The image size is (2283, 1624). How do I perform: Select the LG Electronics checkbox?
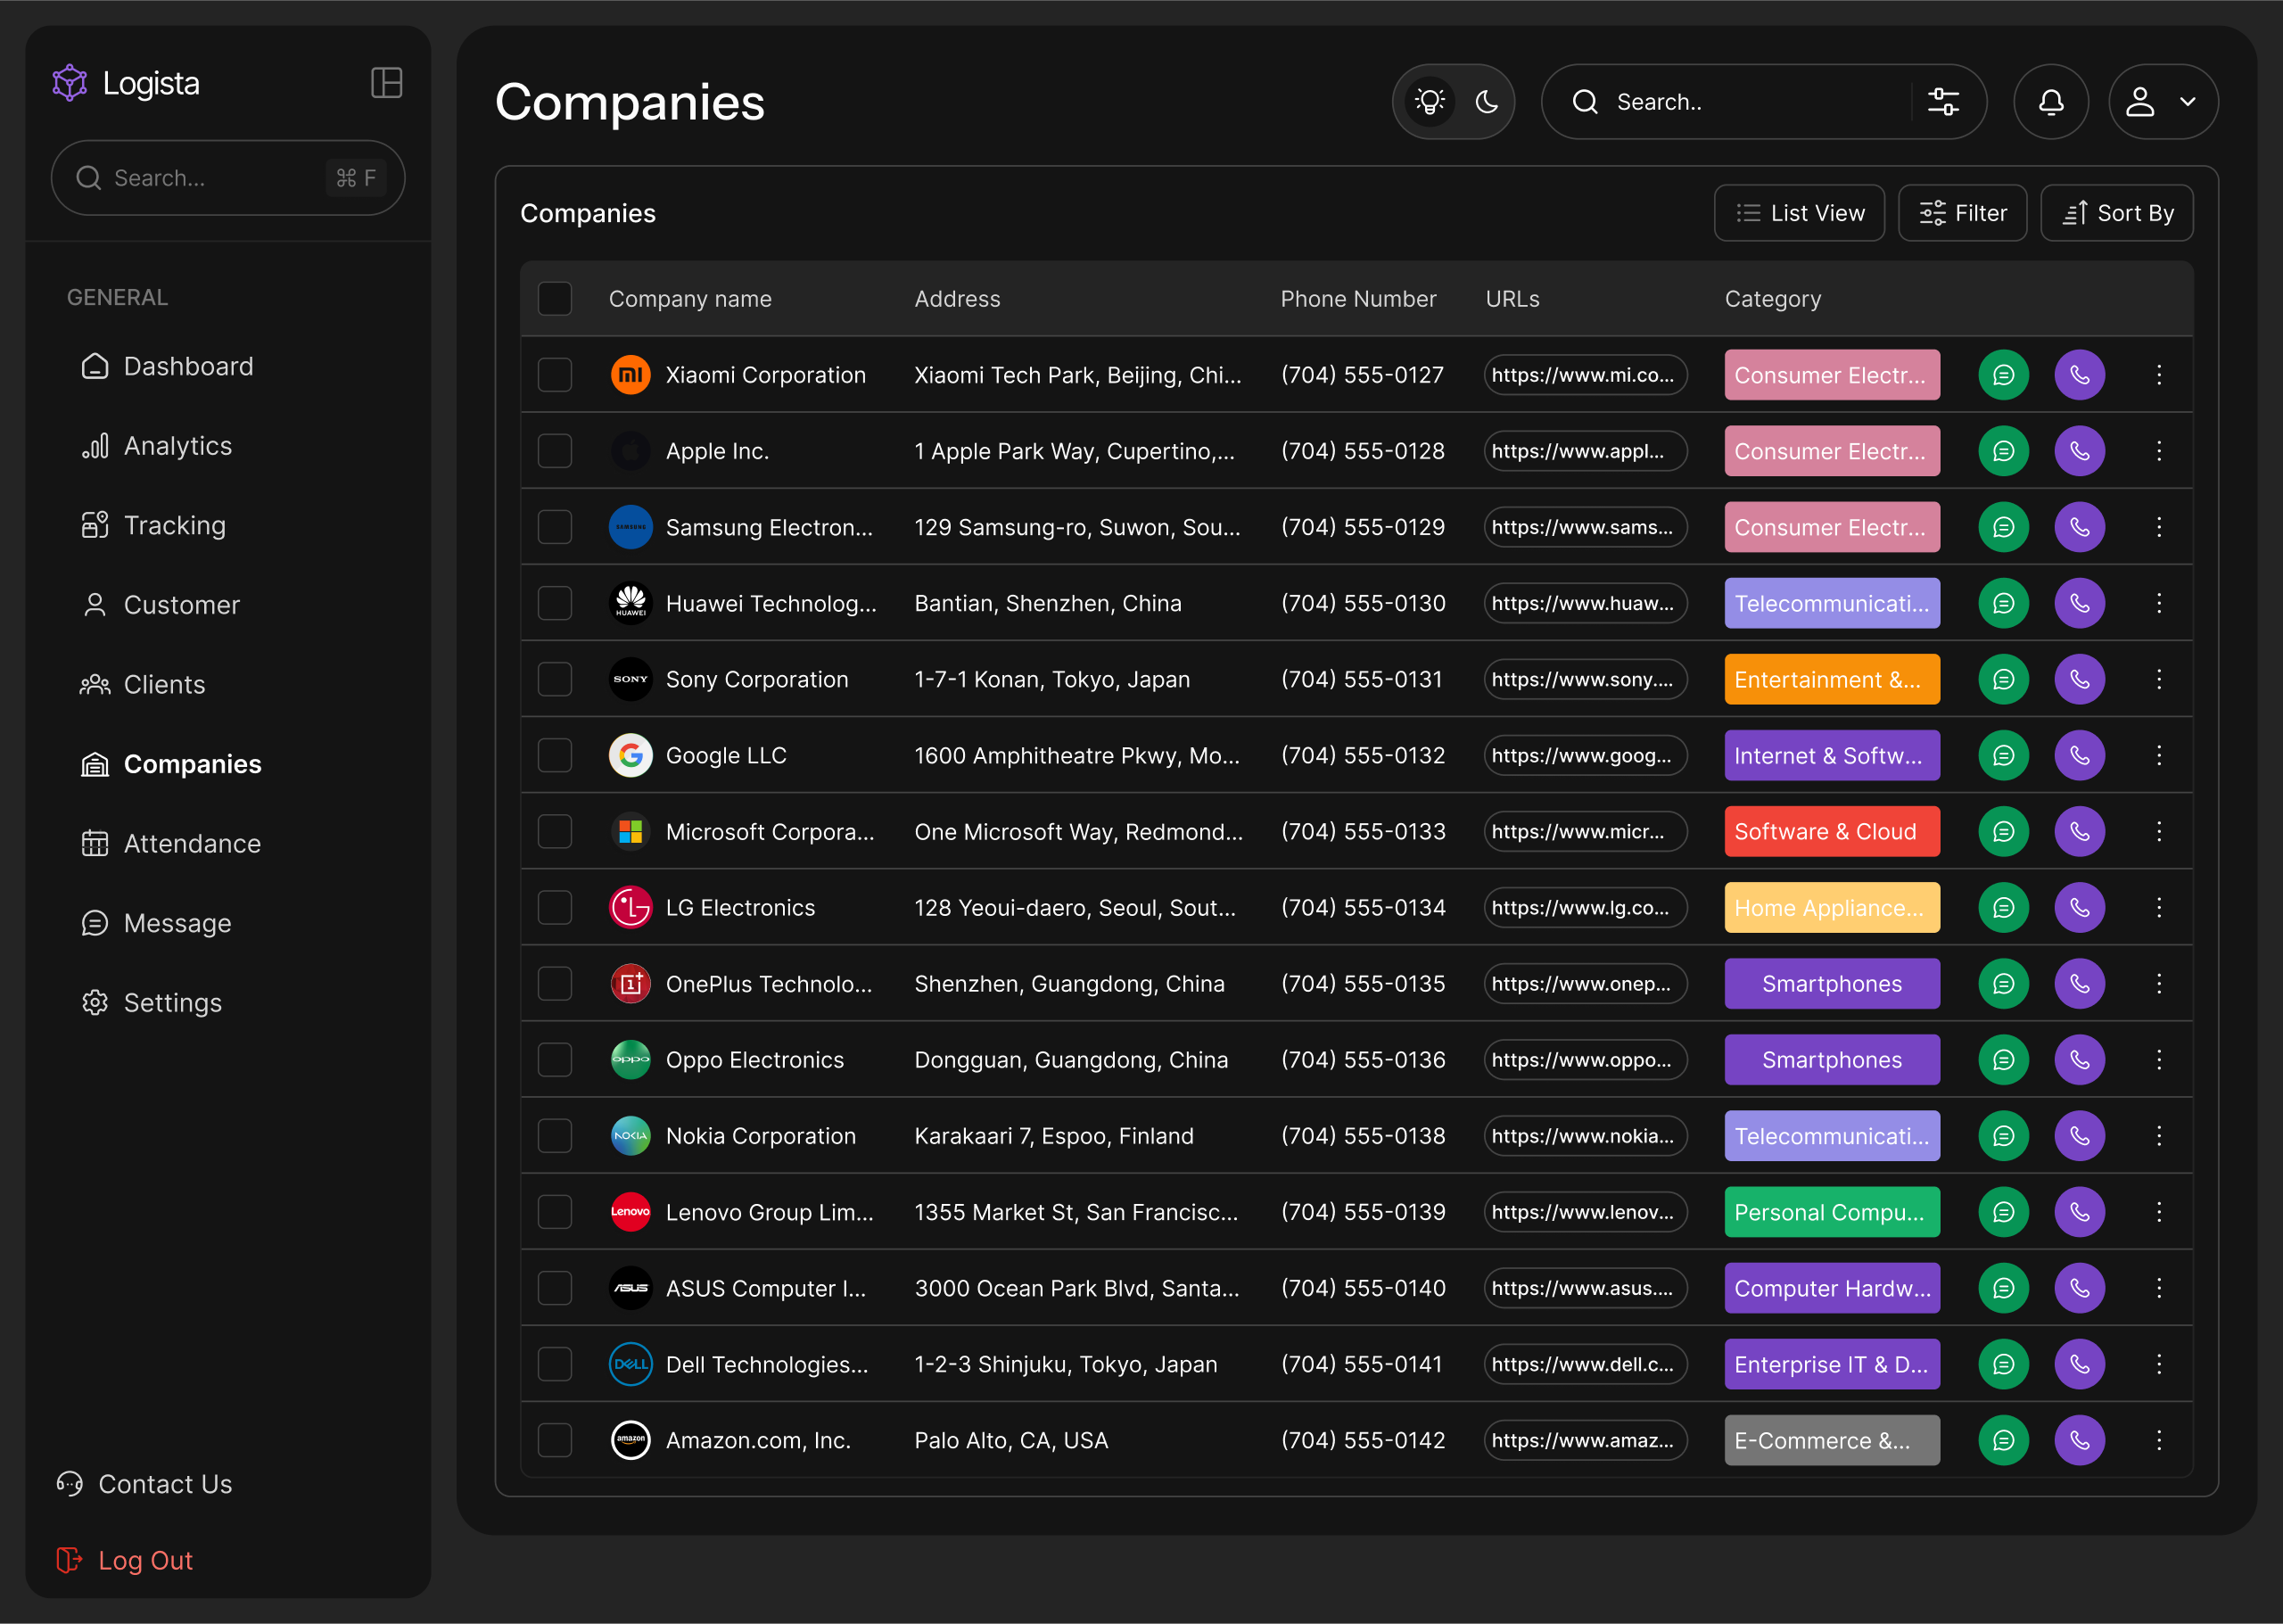click(555, 907)
